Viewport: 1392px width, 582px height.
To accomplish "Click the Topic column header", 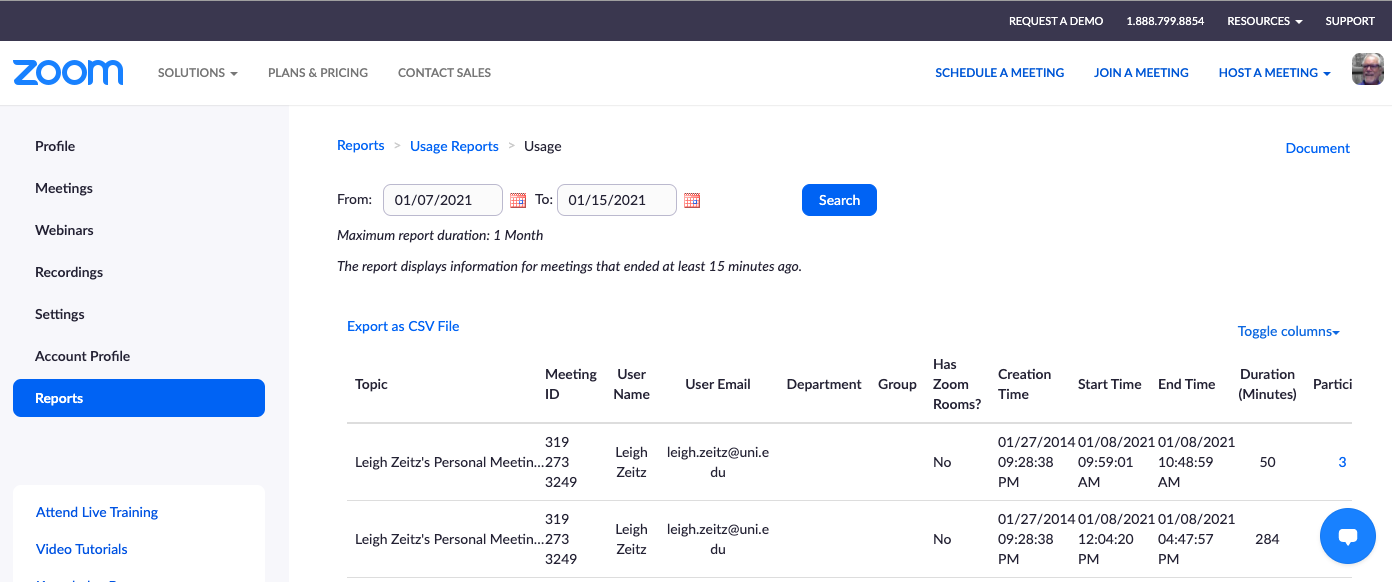I will (x=371, y=384).
